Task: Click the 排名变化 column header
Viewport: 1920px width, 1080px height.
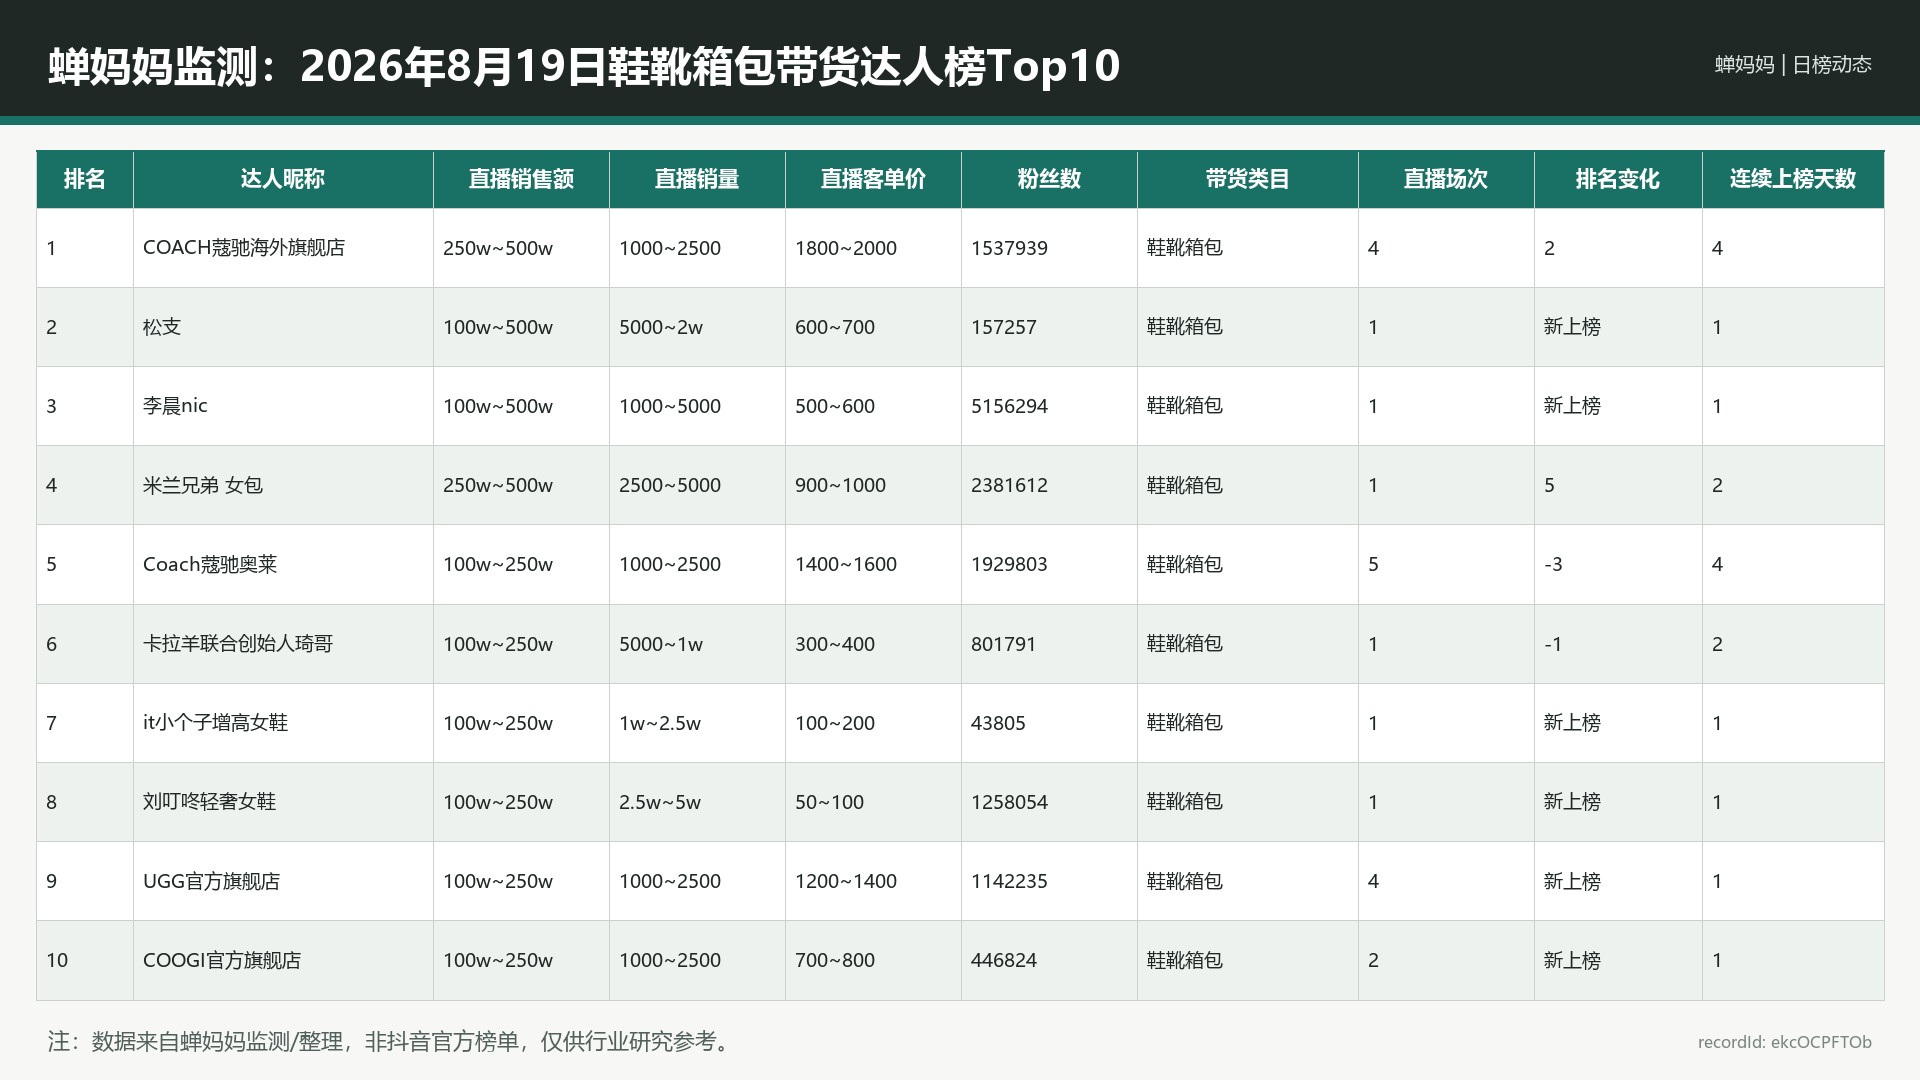Action: [1618, 179]
